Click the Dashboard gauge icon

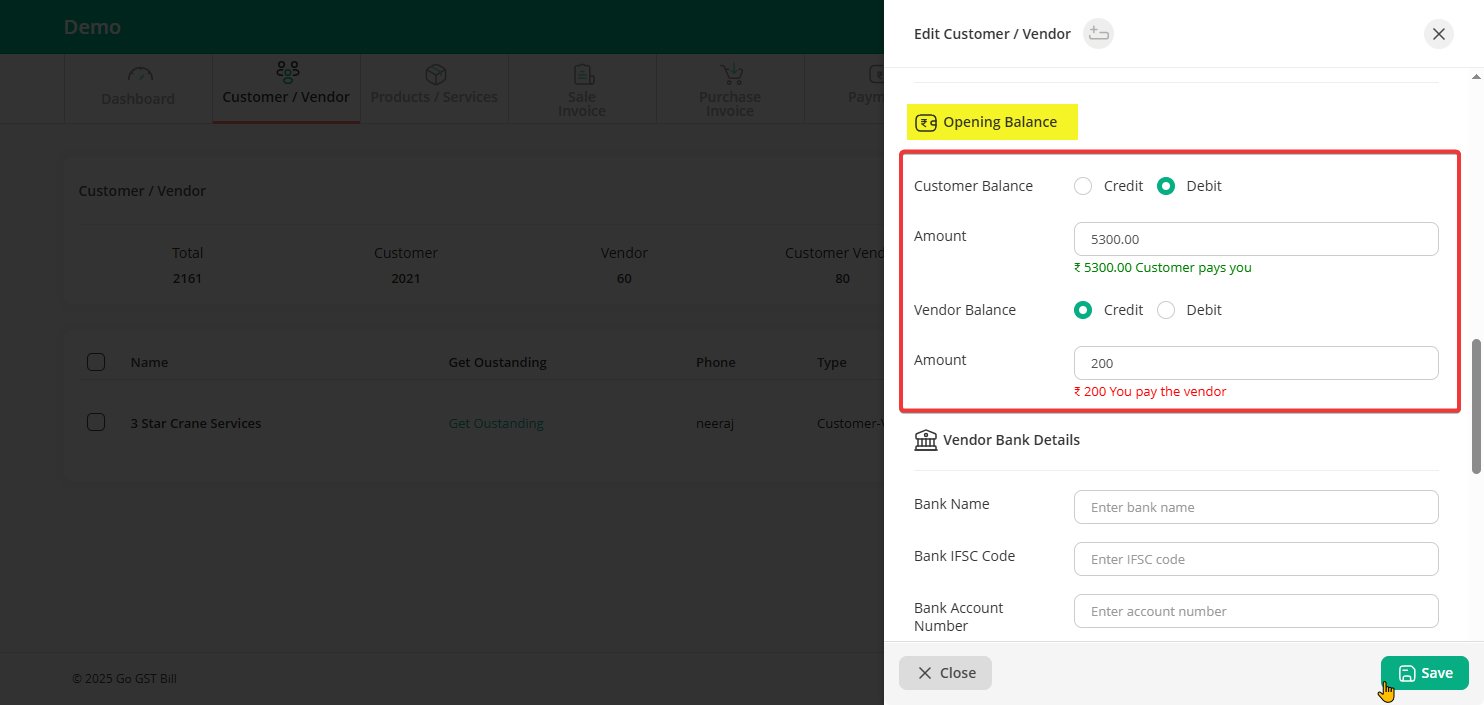(x=139, y=76)
